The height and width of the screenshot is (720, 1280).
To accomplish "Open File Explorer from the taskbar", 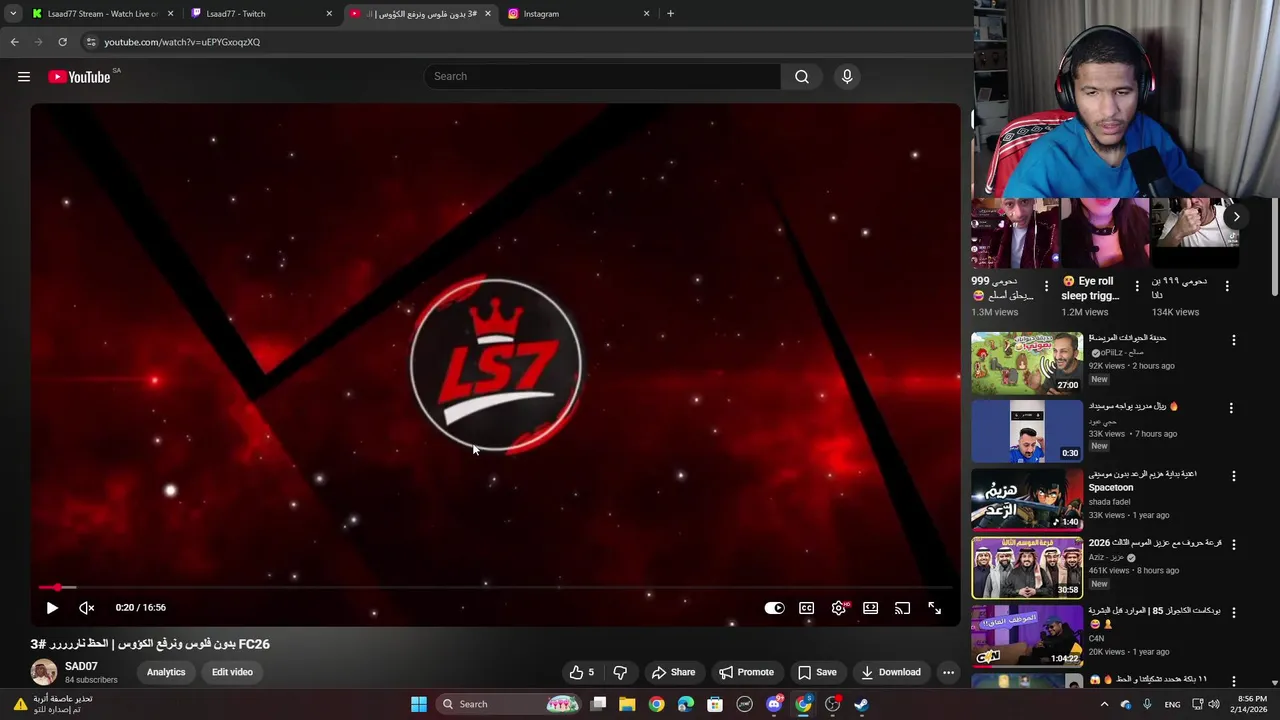I will (627, 704).
